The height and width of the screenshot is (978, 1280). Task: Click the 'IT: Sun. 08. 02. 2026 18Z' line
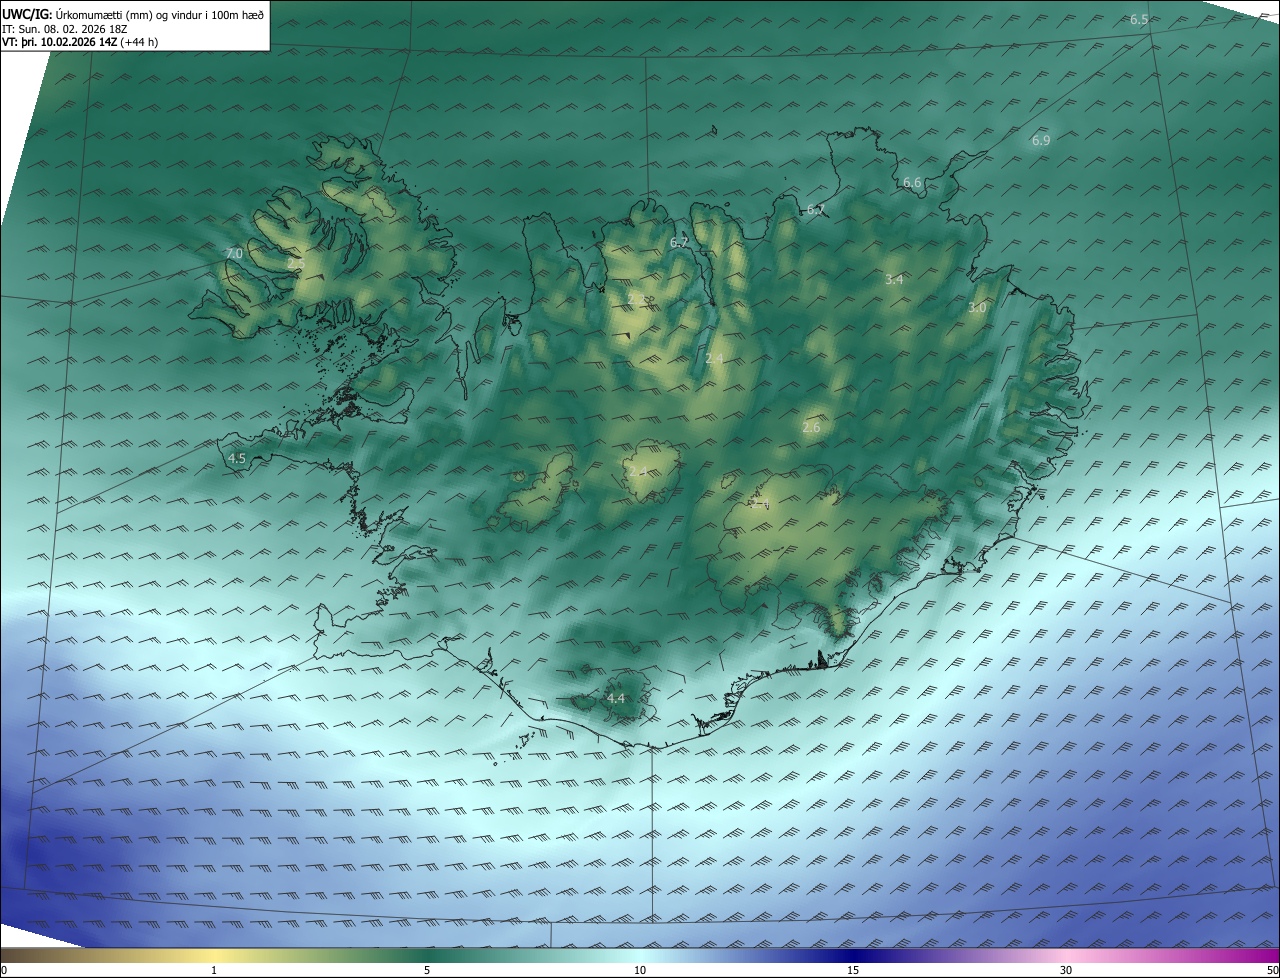click(64, 29)
